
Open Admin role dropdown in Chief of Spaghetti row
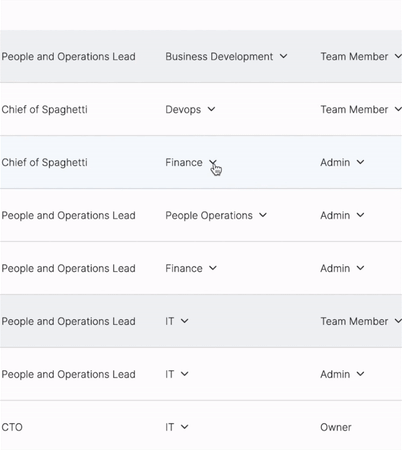(342, 162)
